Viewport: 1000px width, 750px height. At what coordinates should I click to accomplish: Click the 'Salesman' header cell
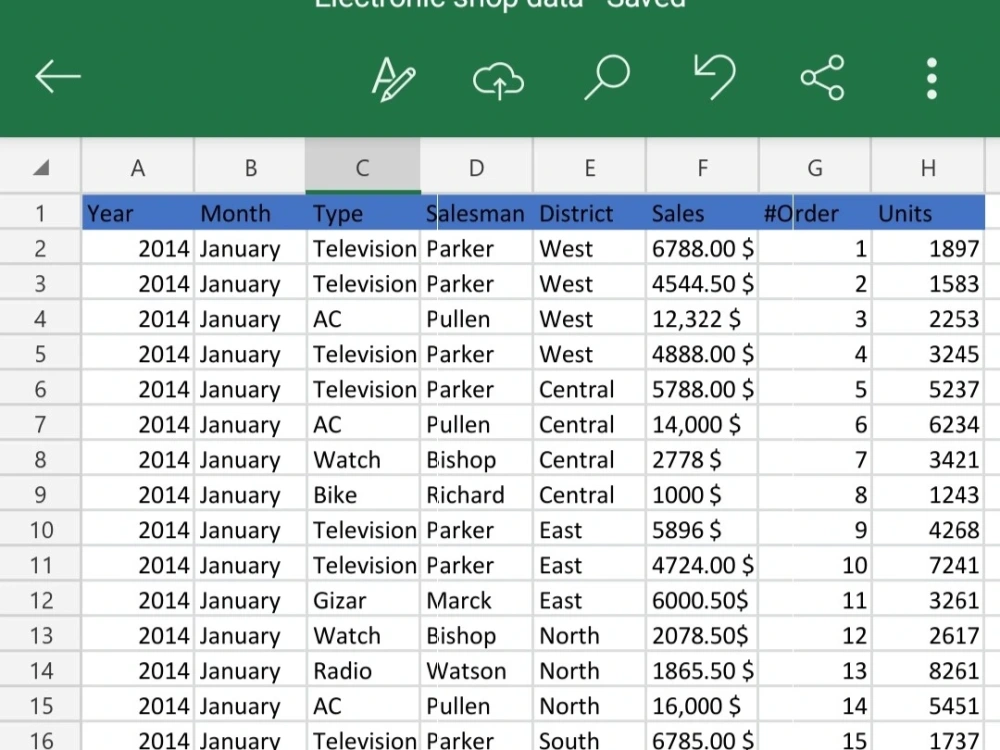tap(476, 213)
